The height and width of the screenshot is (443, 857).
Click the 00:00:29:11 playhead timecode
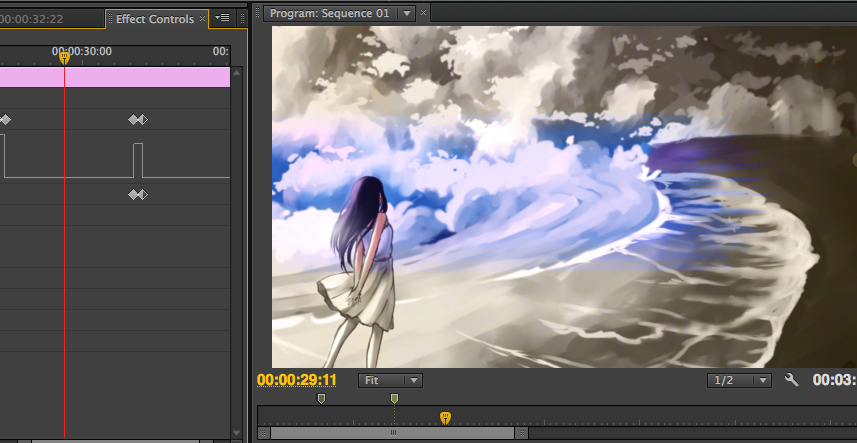point(297,380)
